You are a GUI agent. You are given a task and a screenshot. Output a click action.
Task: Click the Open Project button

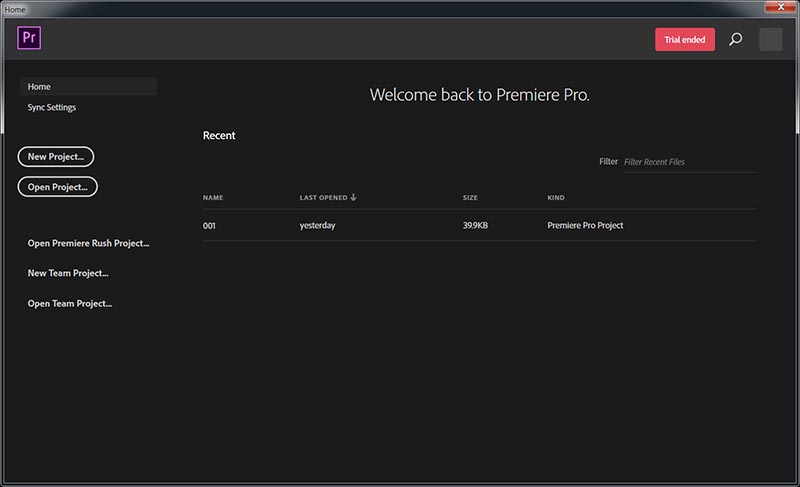pyautogui.click(x=58, y=187)
